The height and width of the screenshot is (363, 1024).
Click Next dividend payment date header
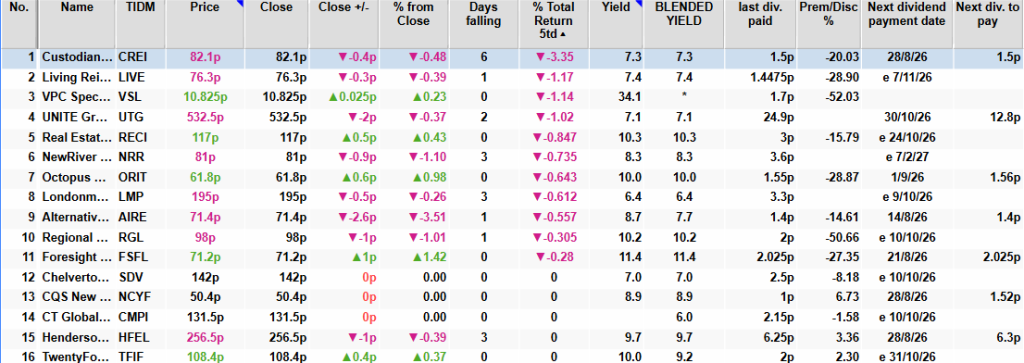[906, 14]
